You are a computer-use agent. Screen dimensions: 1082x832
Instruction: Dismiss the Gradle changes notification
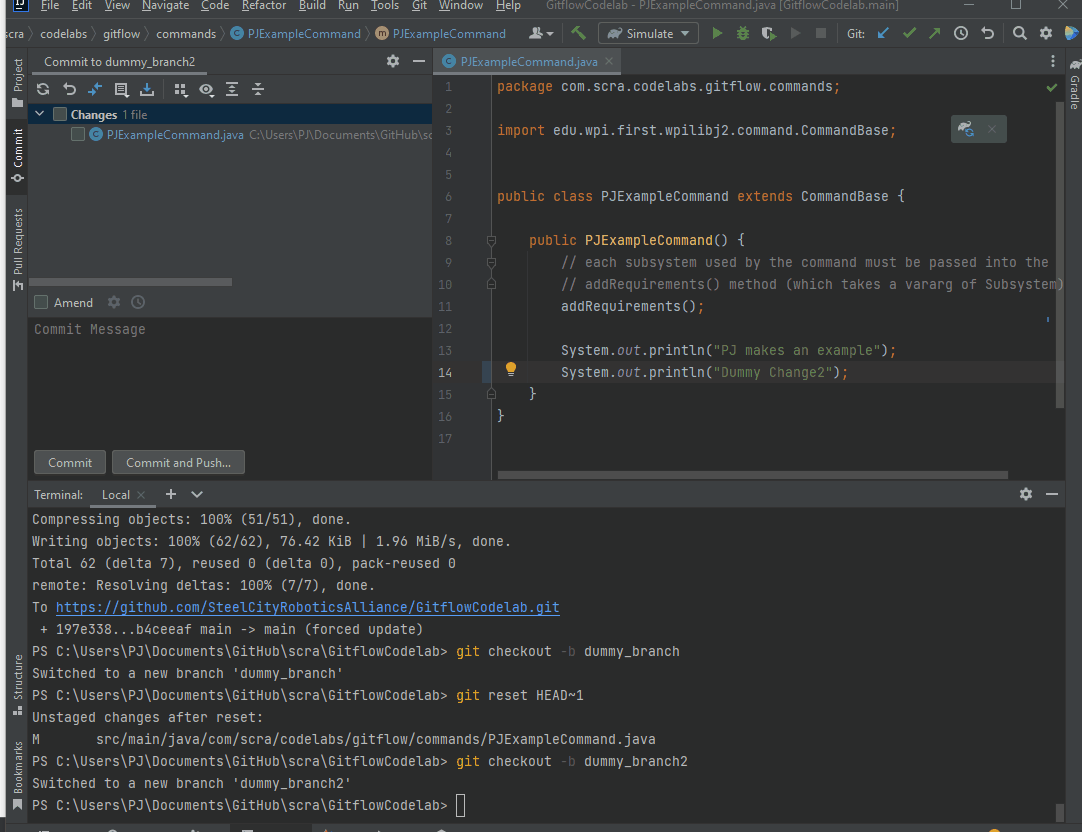click(992, 129)
